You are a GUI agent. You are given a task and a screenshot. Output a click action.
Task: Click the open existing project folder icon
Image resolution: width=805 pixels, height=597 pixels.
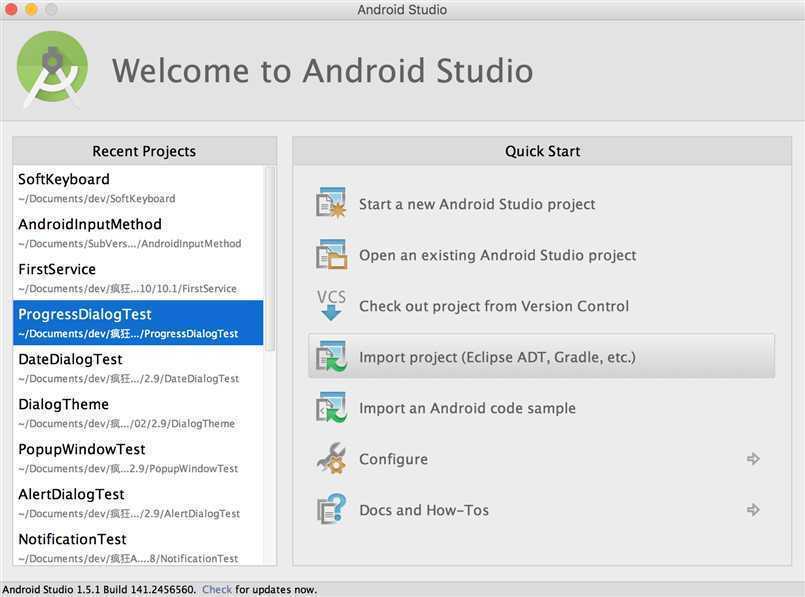[x=331, y=255]
